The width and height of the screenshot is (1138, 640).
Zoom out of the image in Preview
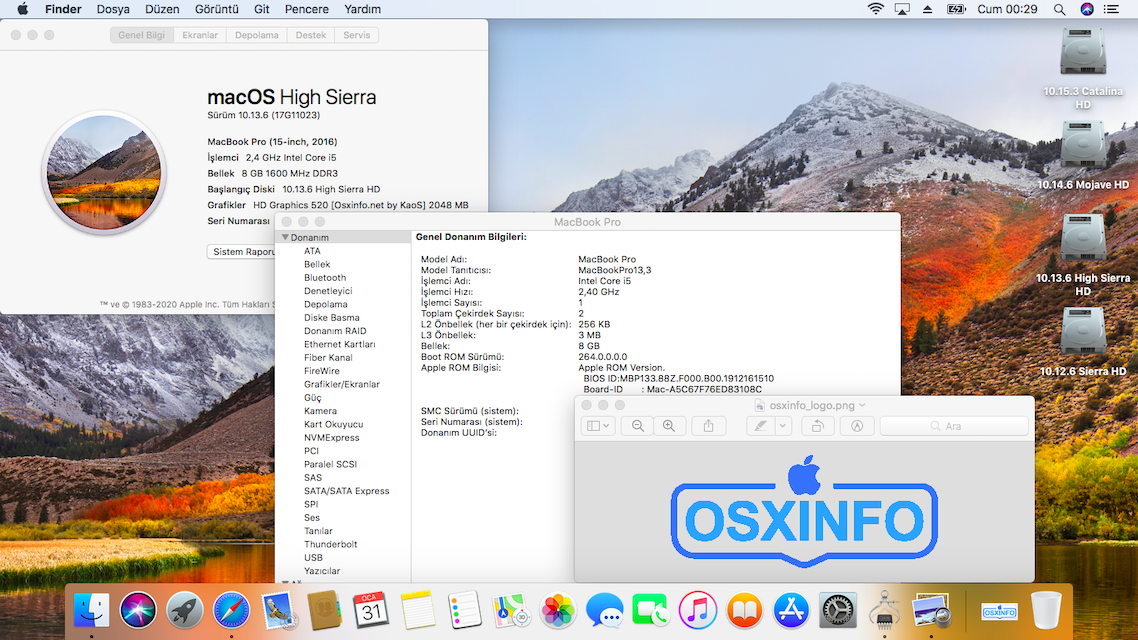click(x=638, y=425)
